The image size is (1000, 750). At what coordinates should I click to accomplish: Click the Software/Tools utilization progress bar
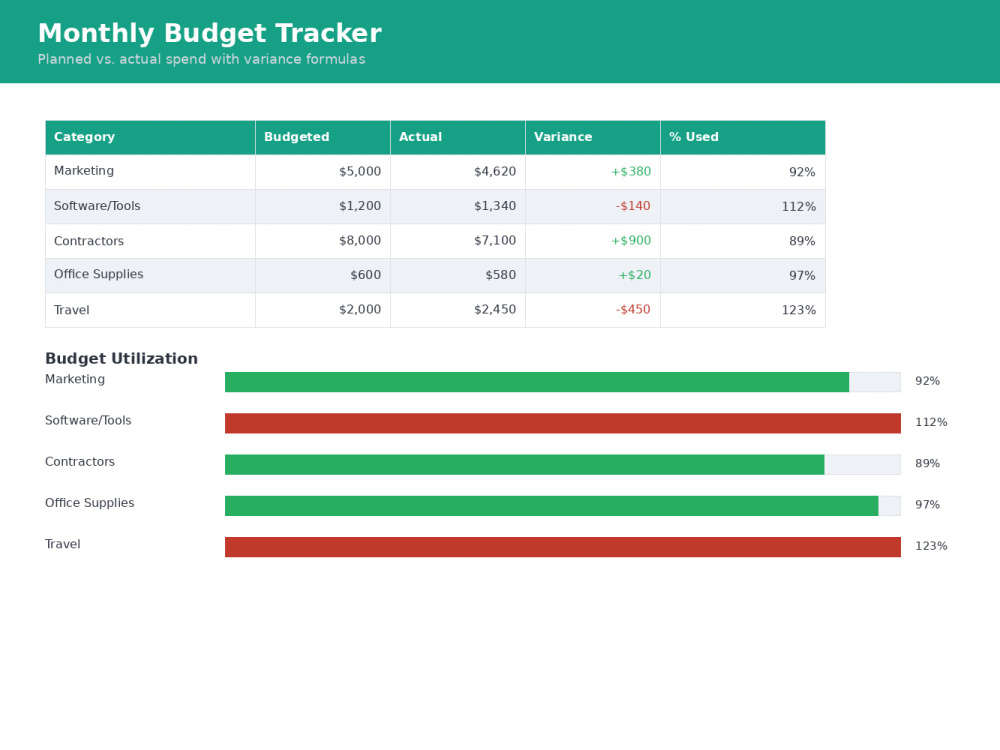pyautogui.click(x=562, y=423)
